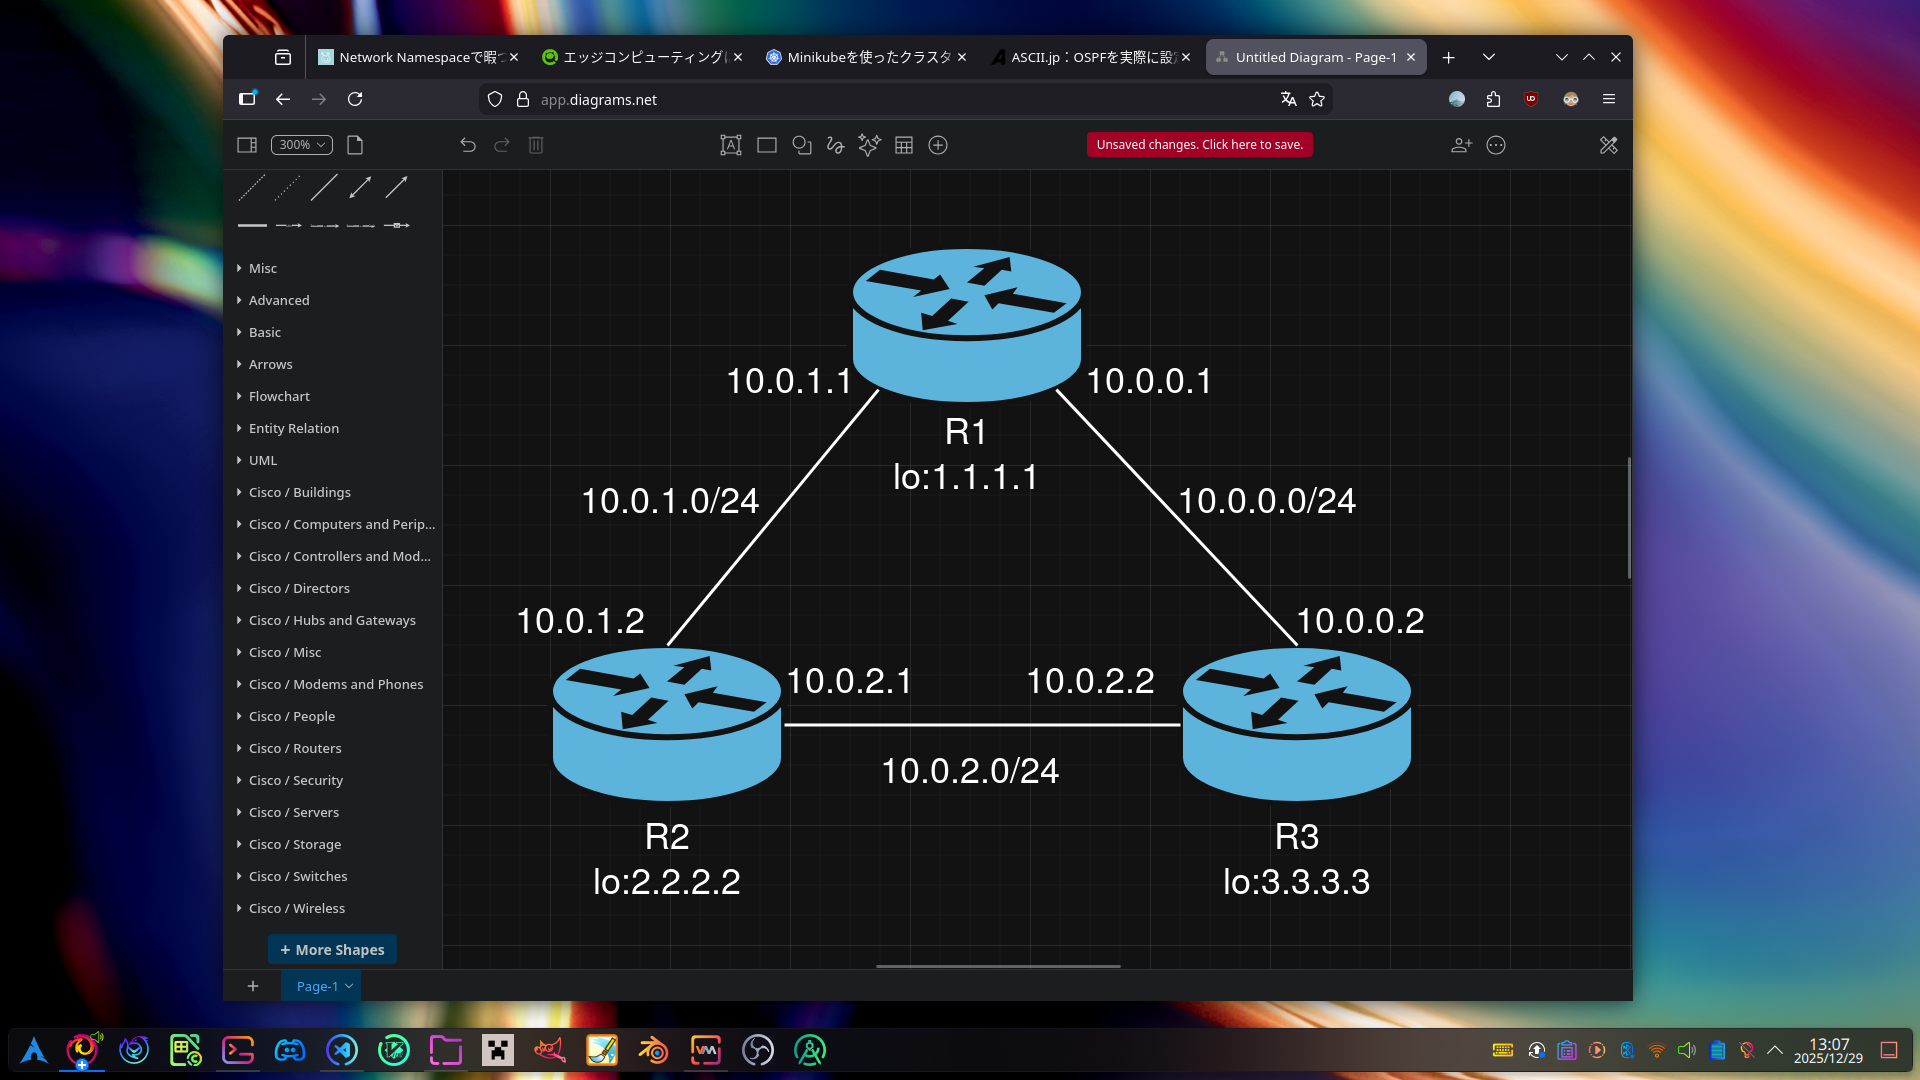This screenshot has height=1080, width=1920.
Task: Click the Unsaved changes save banner
Action: (x=1199, y=145)
